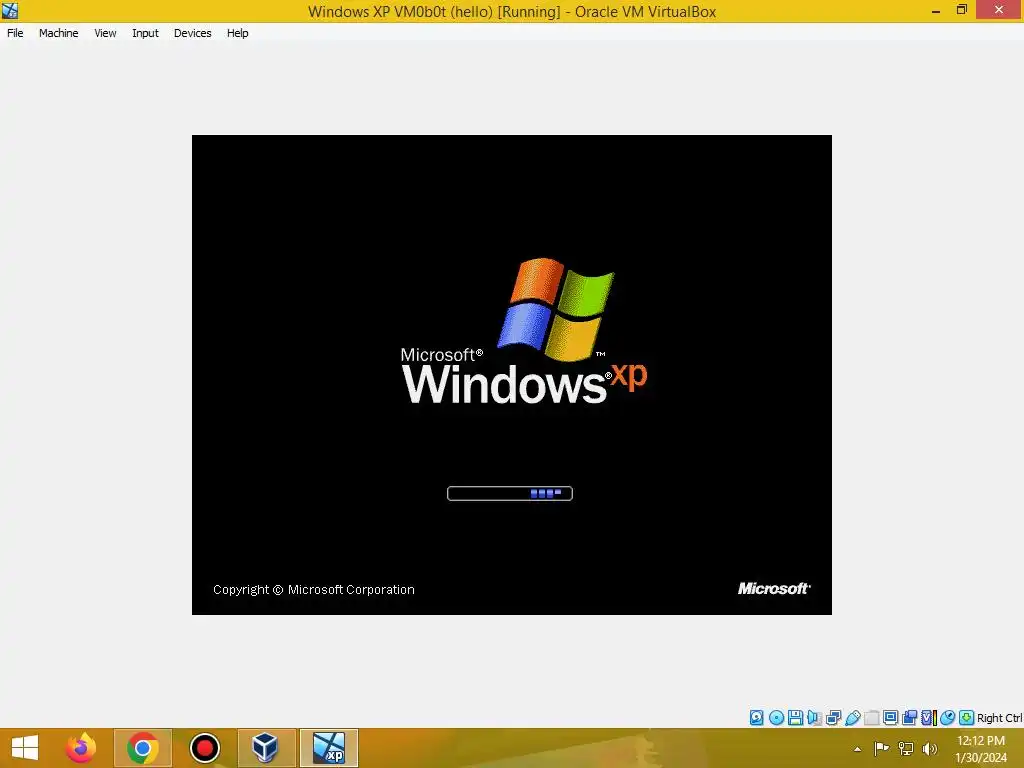The width and height of the screenshot is (1024, 768).
Task: Open the Input menu
Action: [145, 33]
